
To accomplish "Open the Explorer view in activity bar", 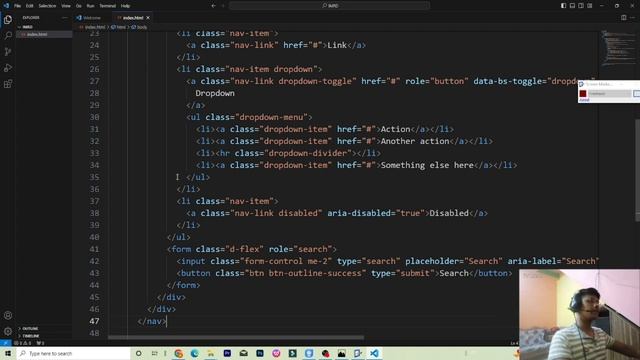I will [x=8, y=20].
